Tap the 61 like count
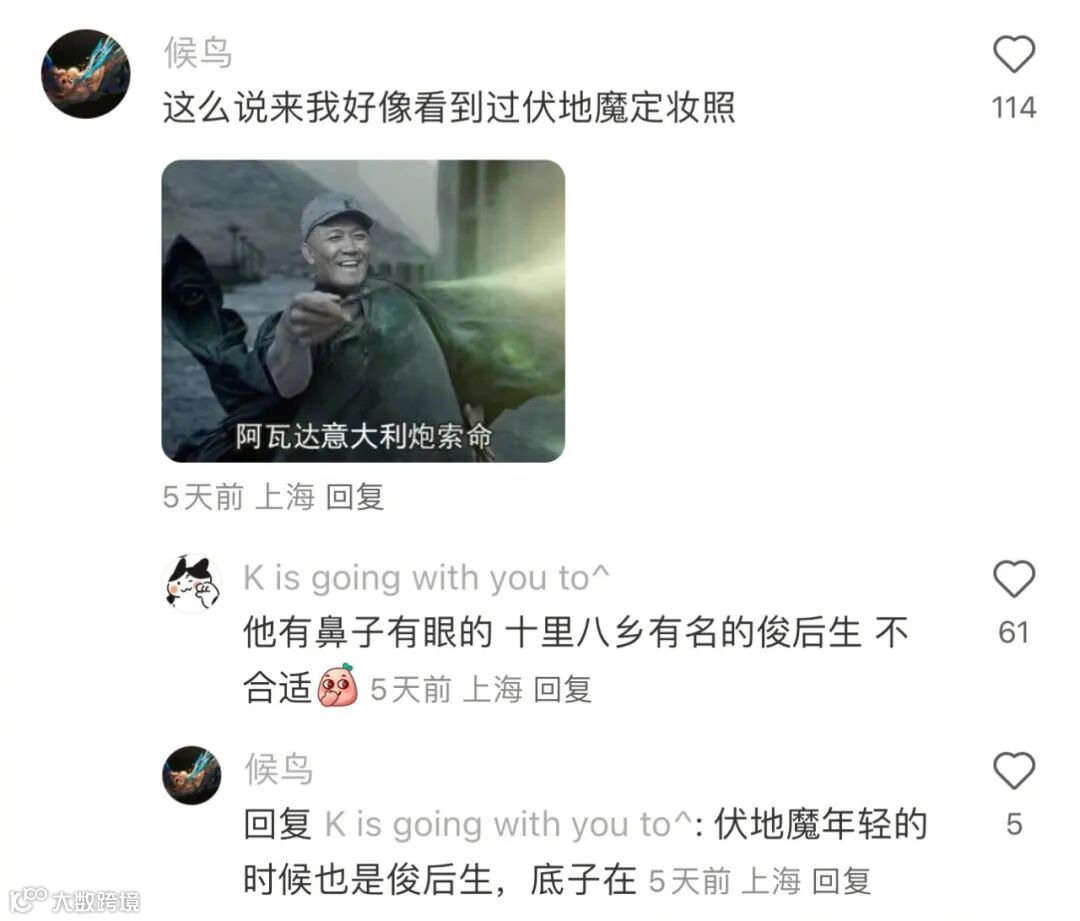The height and width of the screenshot is (921, 1080). point(1013,632)
